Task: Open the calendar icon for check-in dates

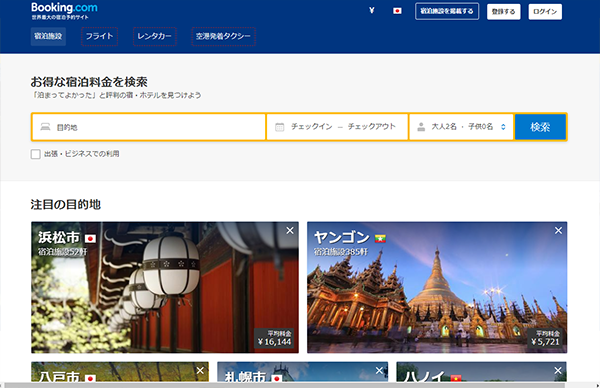Action: click(x=280, y=127)
